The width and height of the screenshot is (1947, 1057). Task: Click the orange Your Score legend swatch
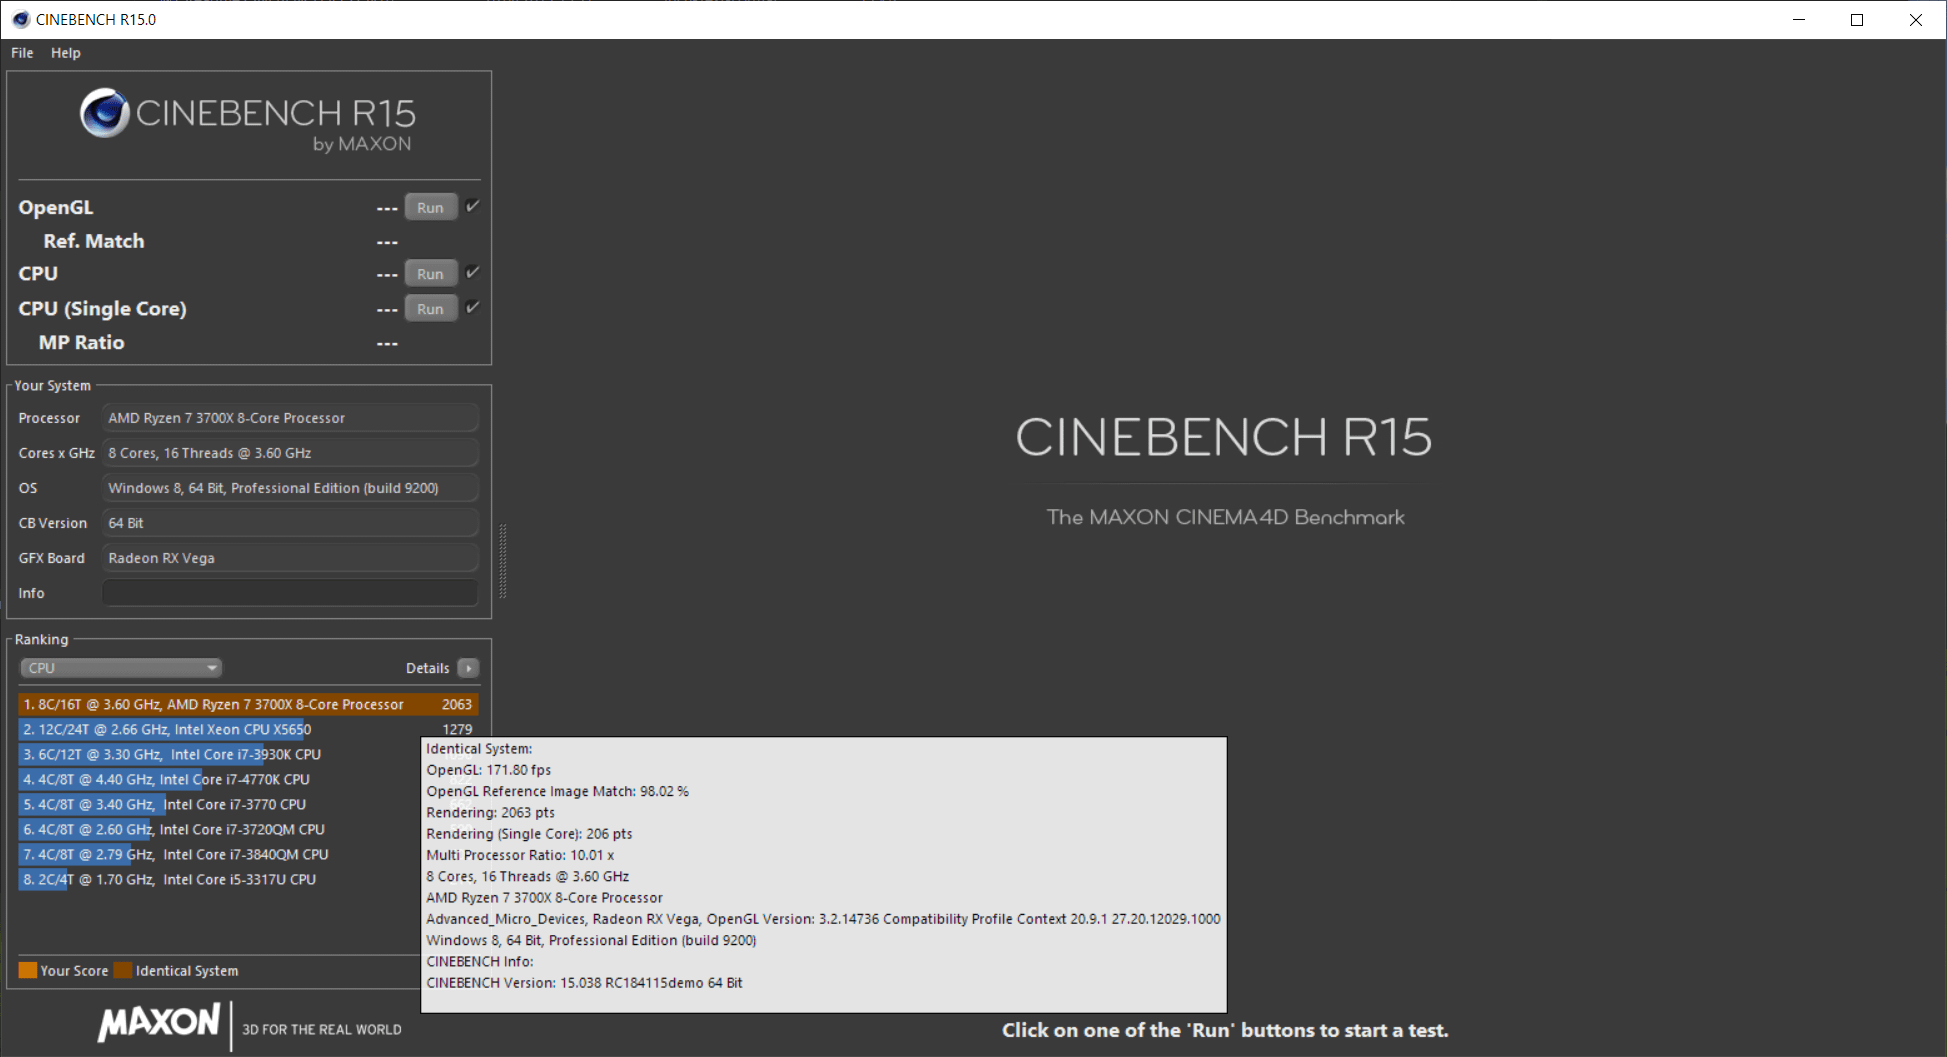coord(28,970)
